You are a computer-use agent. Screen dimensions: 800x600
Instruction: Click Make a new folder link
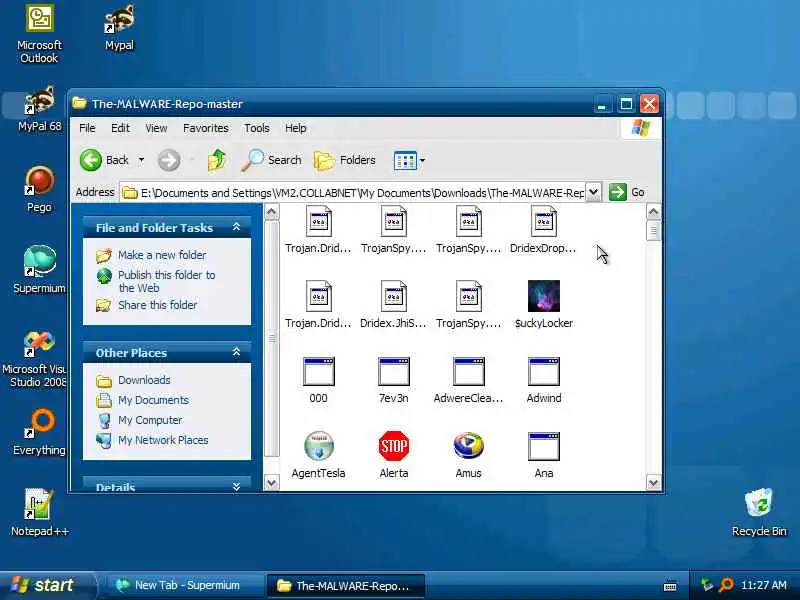(x=162, y=255)
